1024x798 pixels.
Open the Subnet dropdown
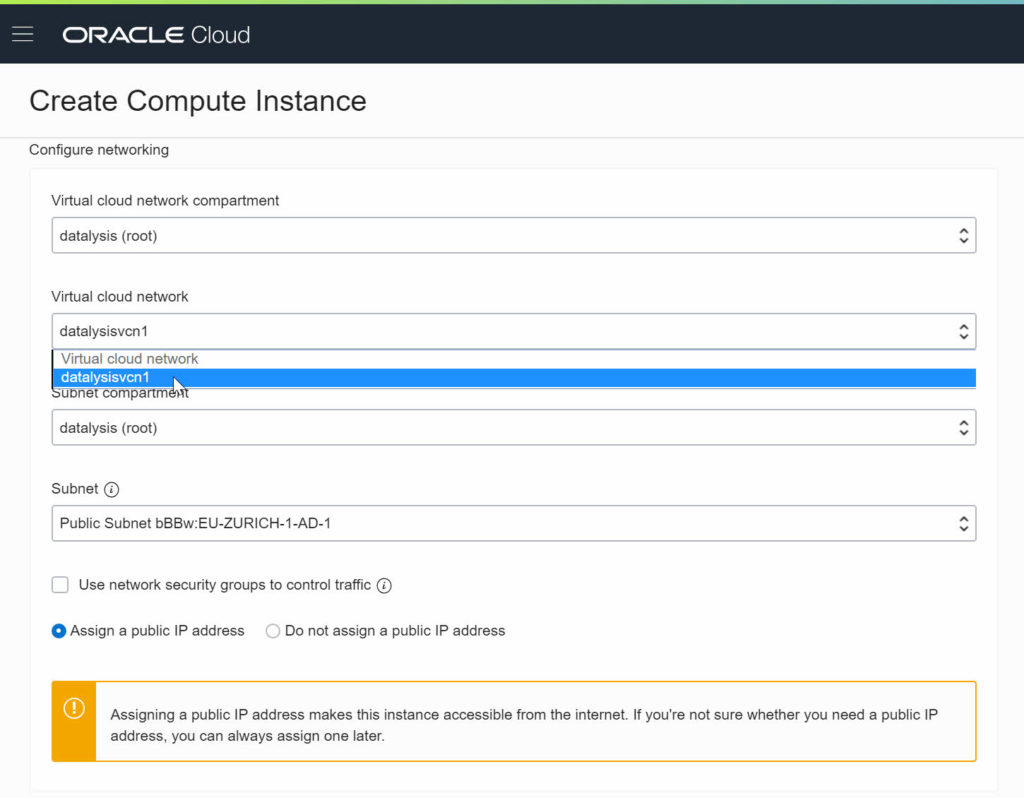pyautogui.click(x=514, y=523)
